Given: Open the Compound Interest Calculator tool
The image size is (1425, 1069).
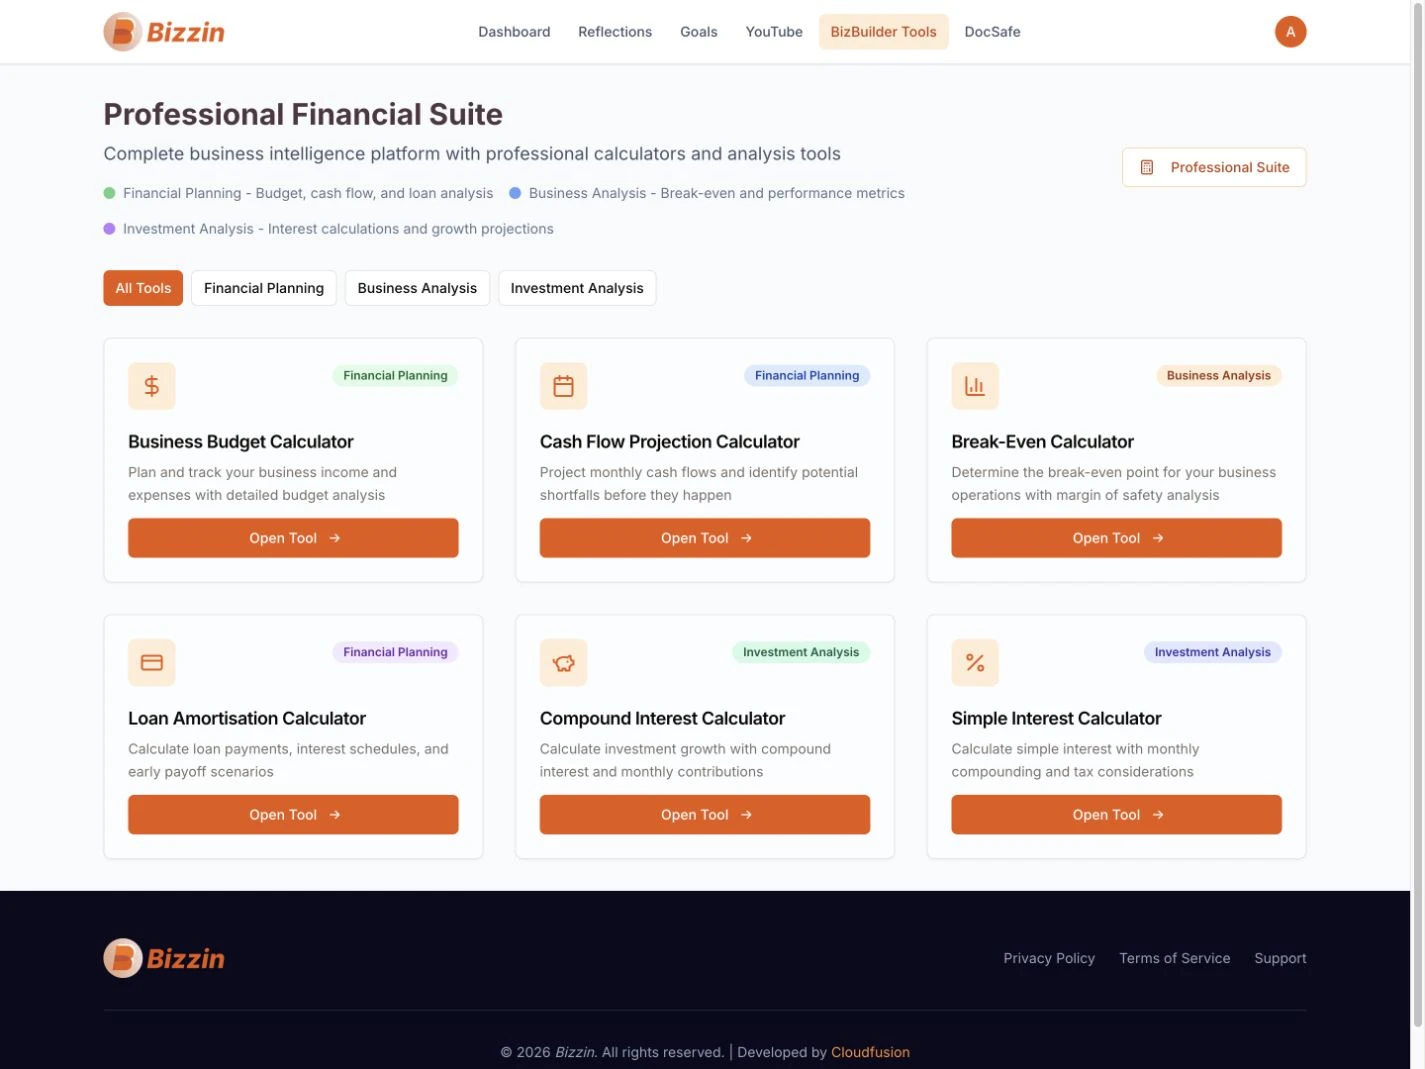Looking at the screenshot, I should coord(705,815).
